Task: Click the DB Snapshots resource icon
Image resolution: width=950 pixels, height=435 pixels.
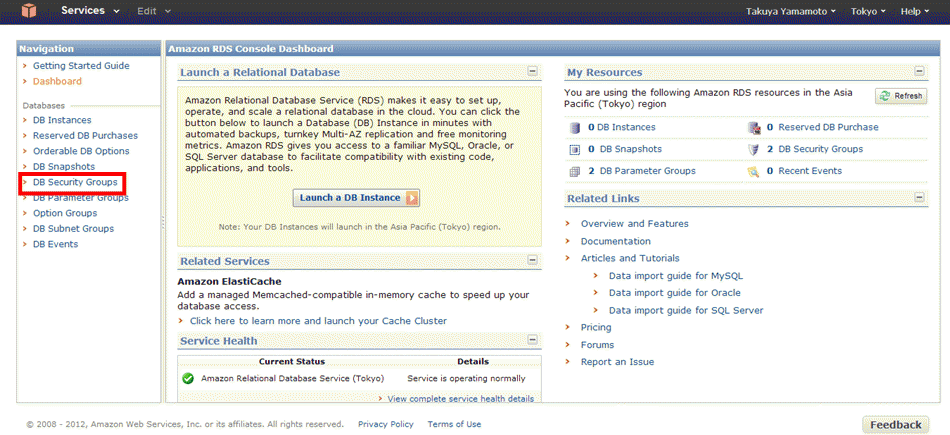Action: pyautogui.click(x=575, y=149)
